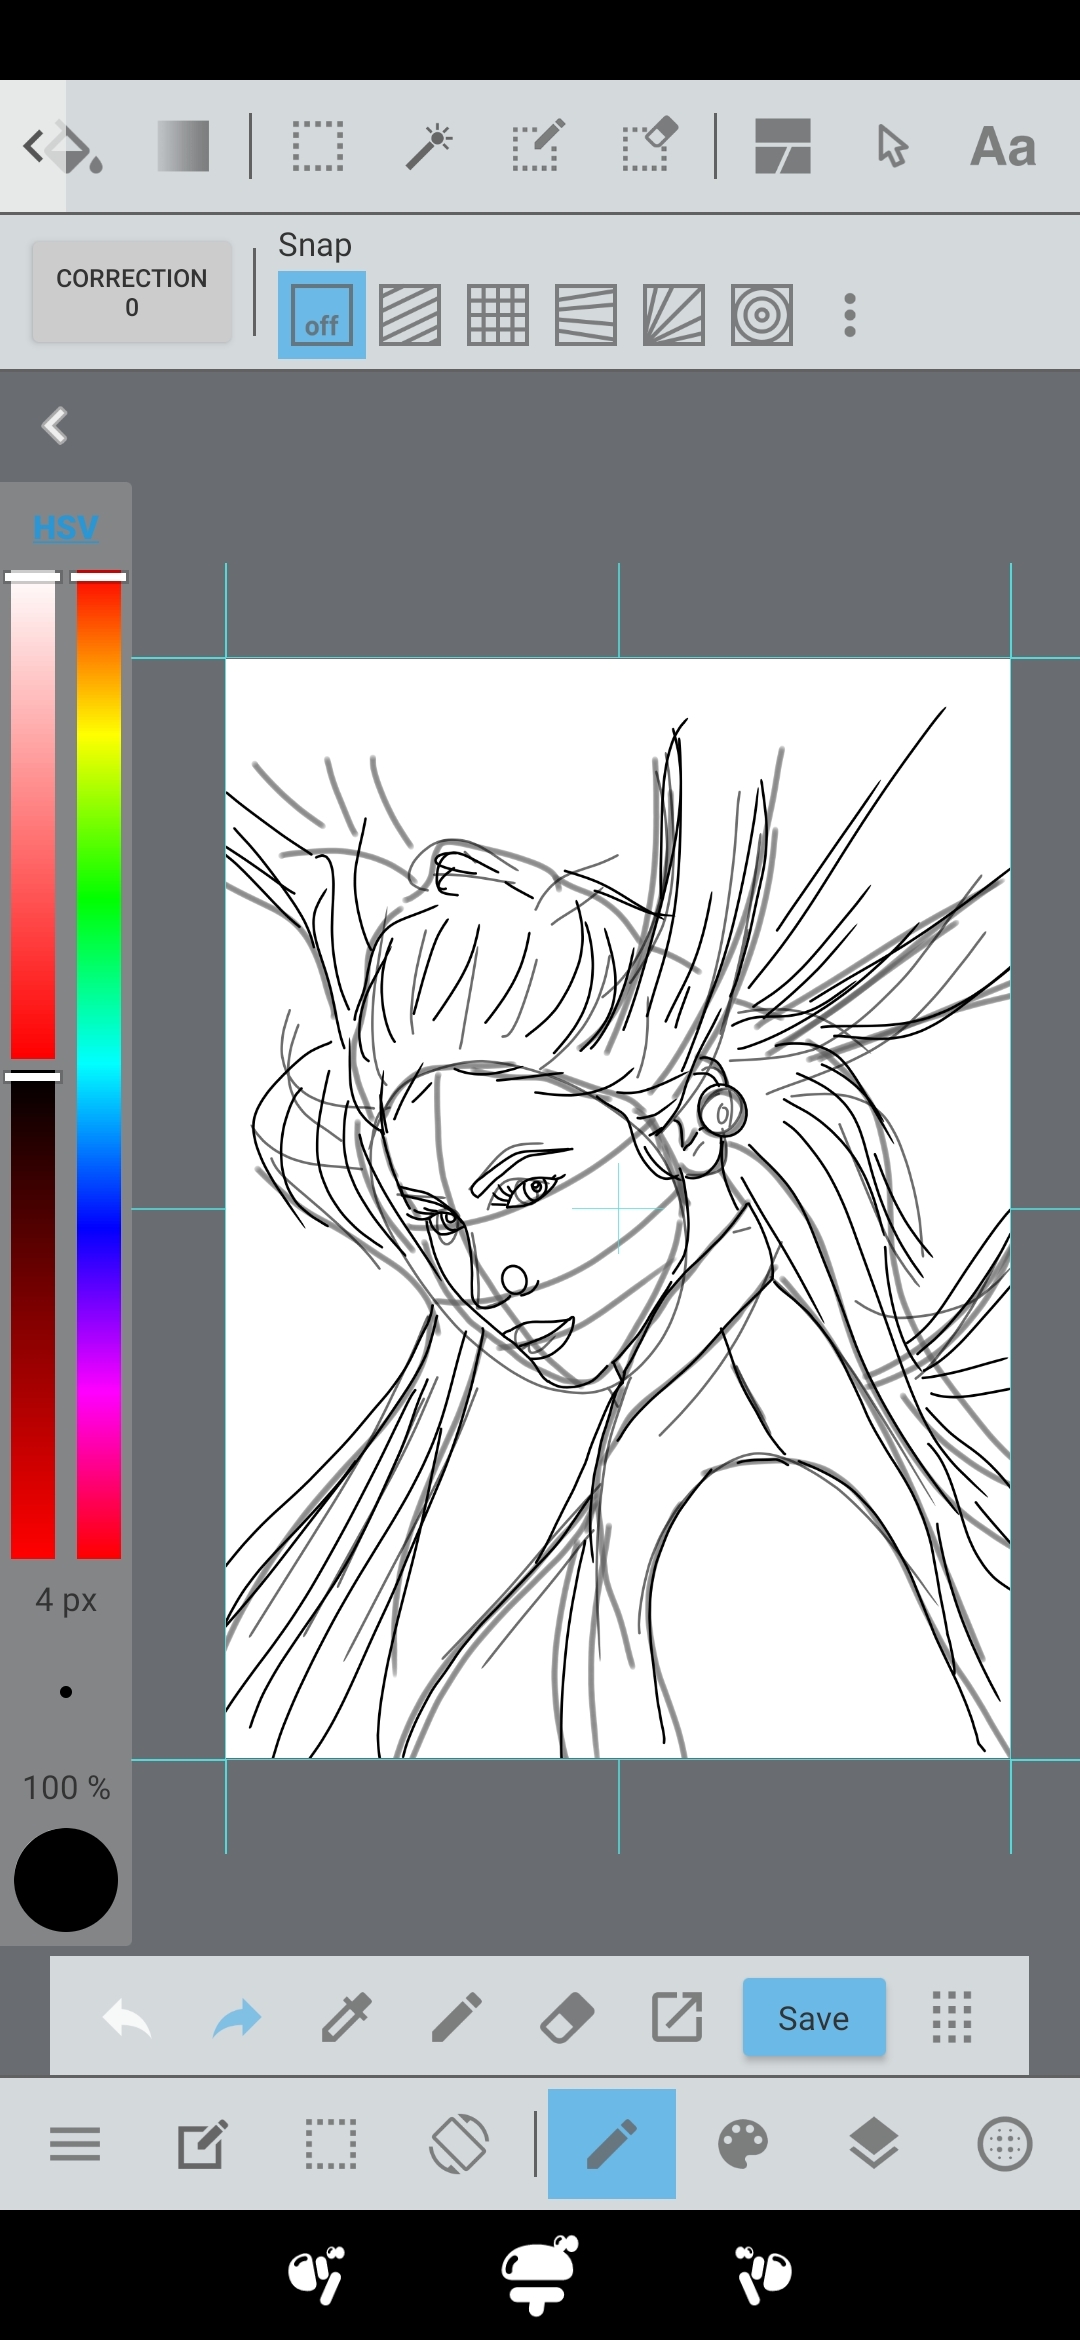Select the magic wand tool
Screen dimensions: 1080x2340
[429, 146]
